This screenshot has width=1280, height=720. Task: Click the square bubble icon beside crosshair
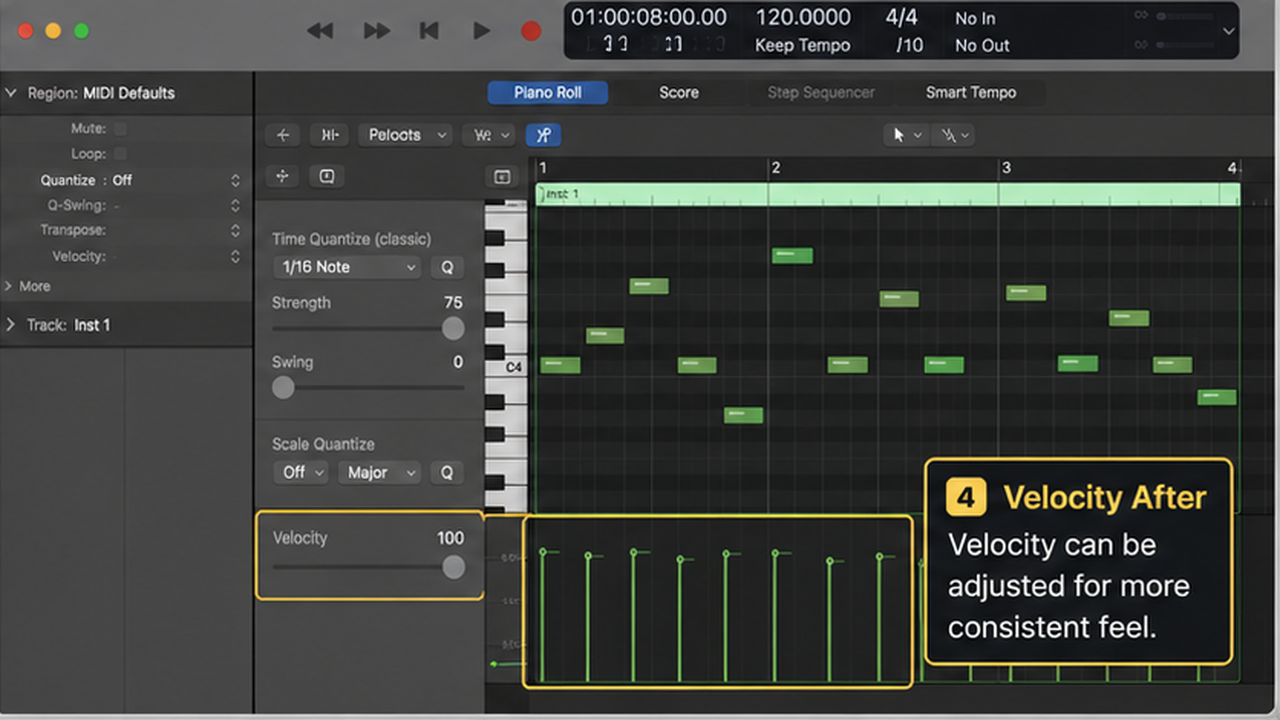click(x=327, y=176)
